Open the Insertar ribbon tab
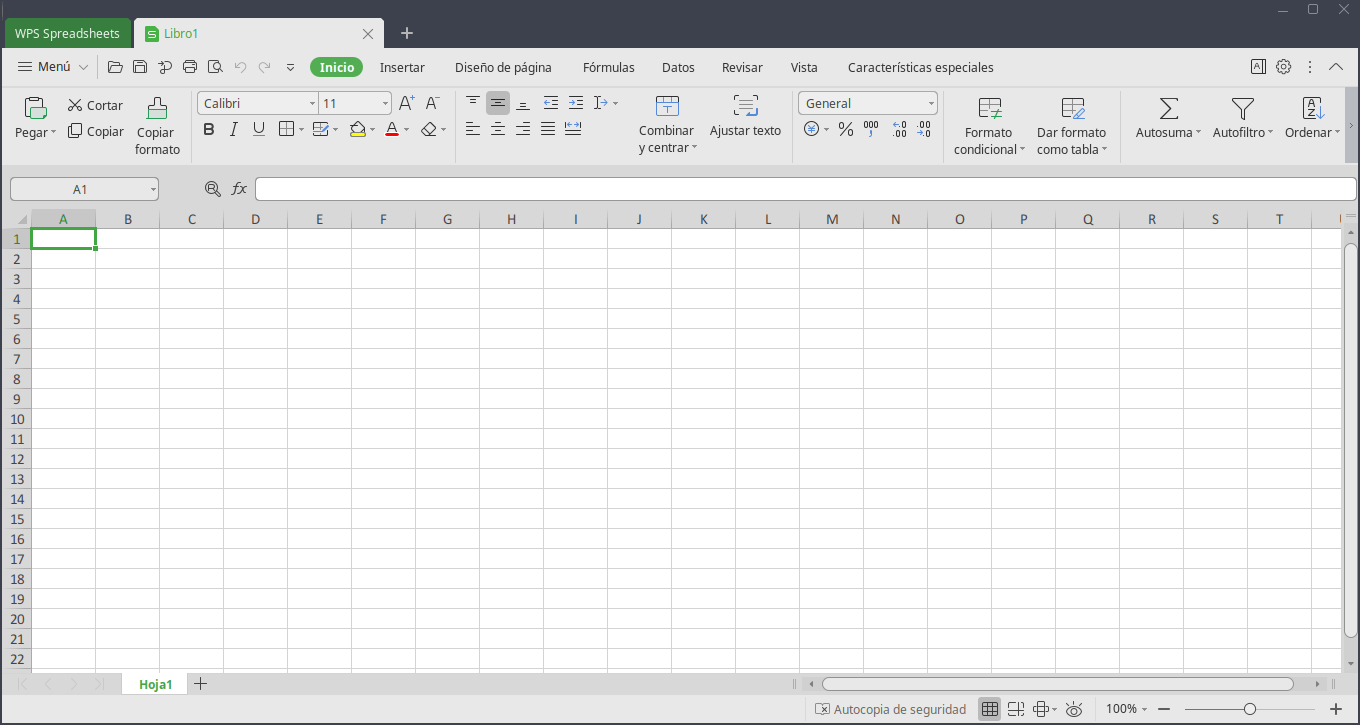 coord(402,67)
